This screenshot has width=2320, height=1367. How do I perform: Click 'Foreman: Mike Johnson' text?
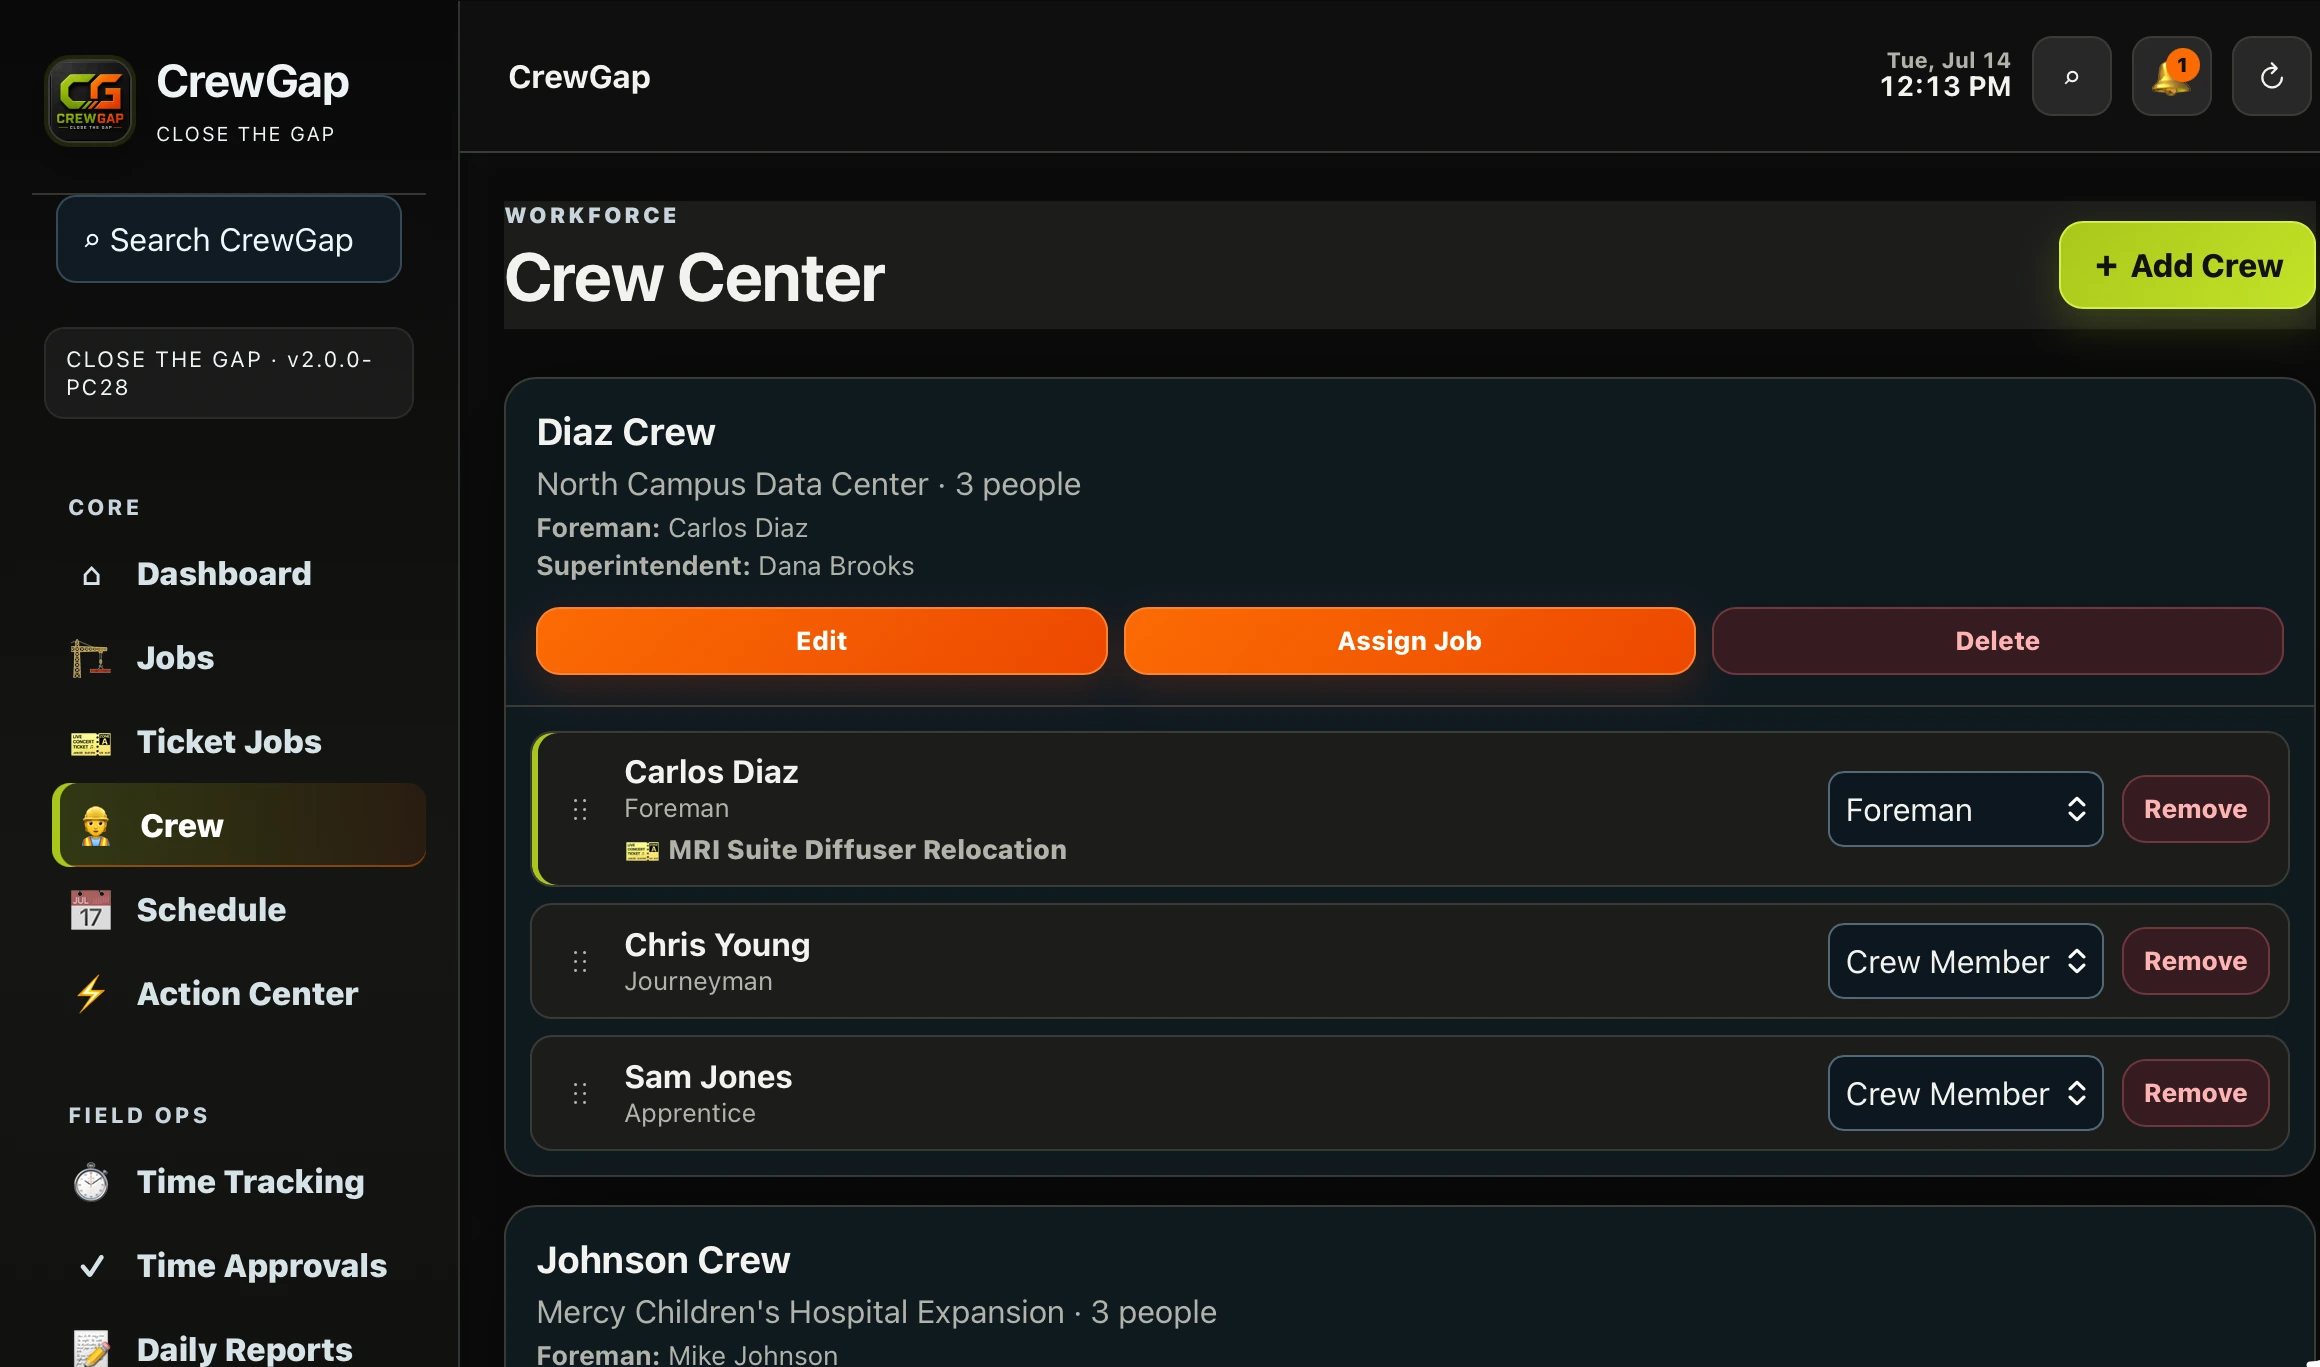687,1355
